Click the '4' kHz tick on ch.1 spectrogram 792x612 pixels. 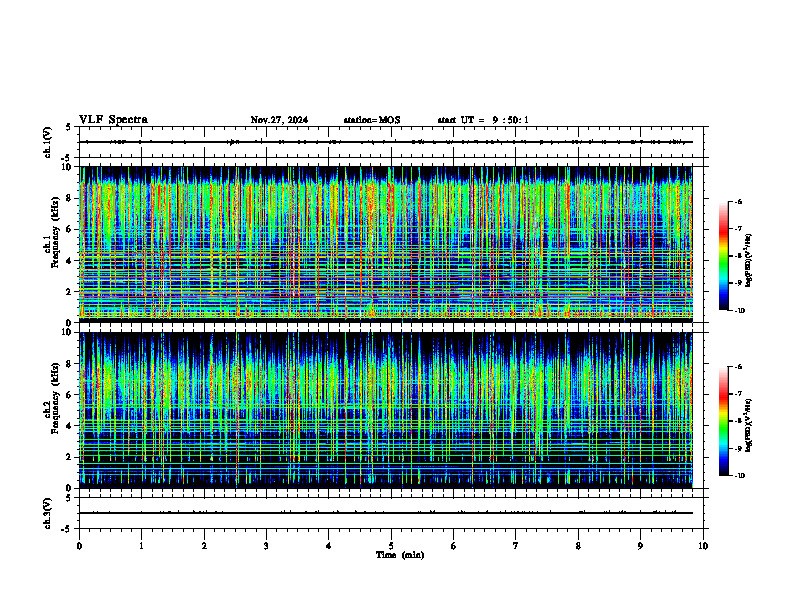click(71, 261)
